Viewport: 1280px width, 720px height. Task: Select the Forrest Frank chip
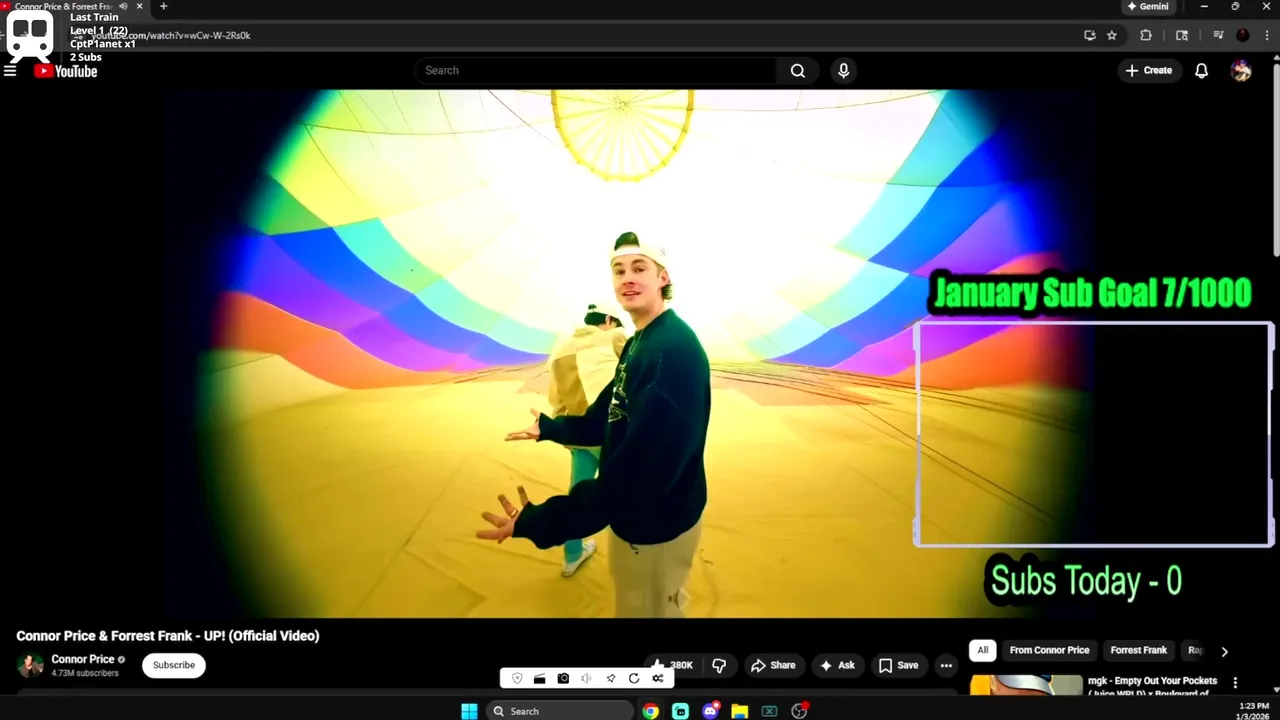pyautogui.click(x=1138, y=650)
